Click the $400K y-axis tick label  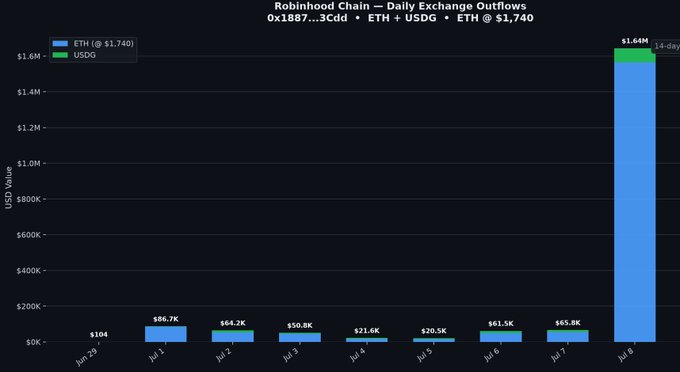pos(29,271)
